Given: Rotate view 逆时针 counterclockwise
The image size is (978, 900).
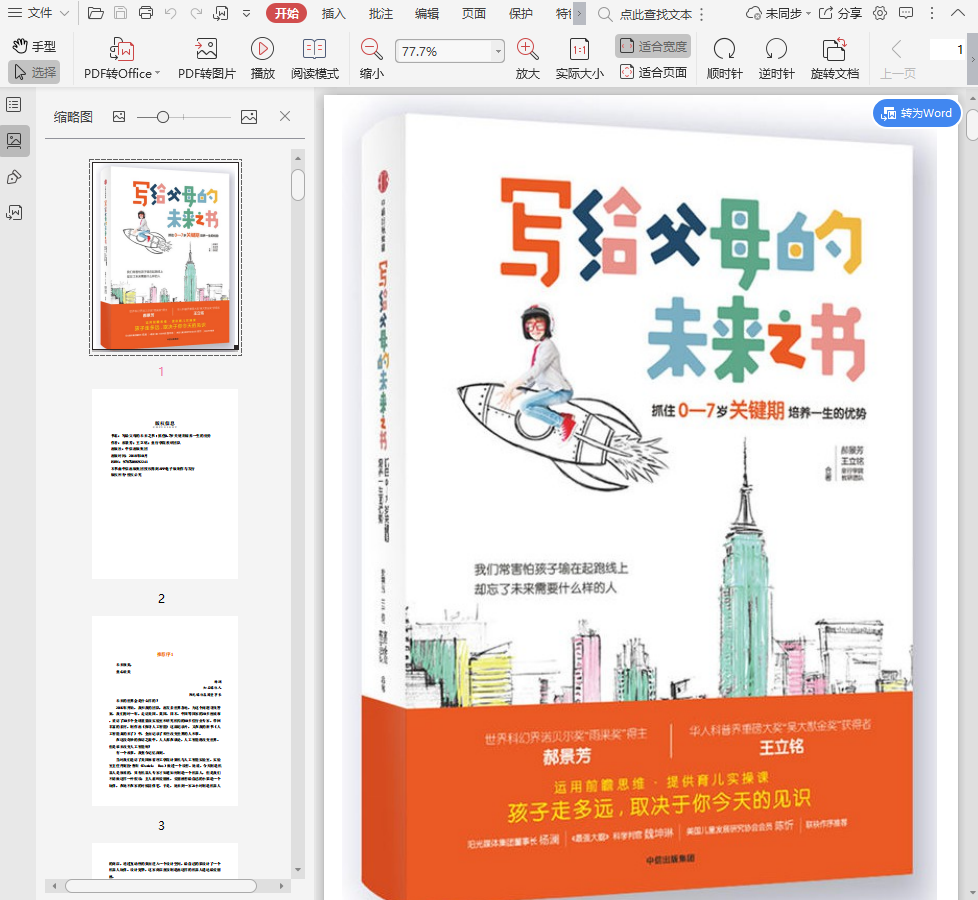Looking at the screenshot, I should [x=777, y=59].
